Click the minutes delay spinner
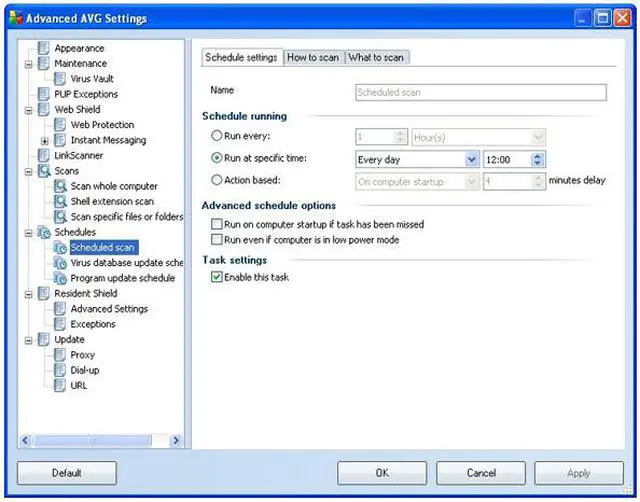This screenshot has width=640, height=502. (538, 182)
